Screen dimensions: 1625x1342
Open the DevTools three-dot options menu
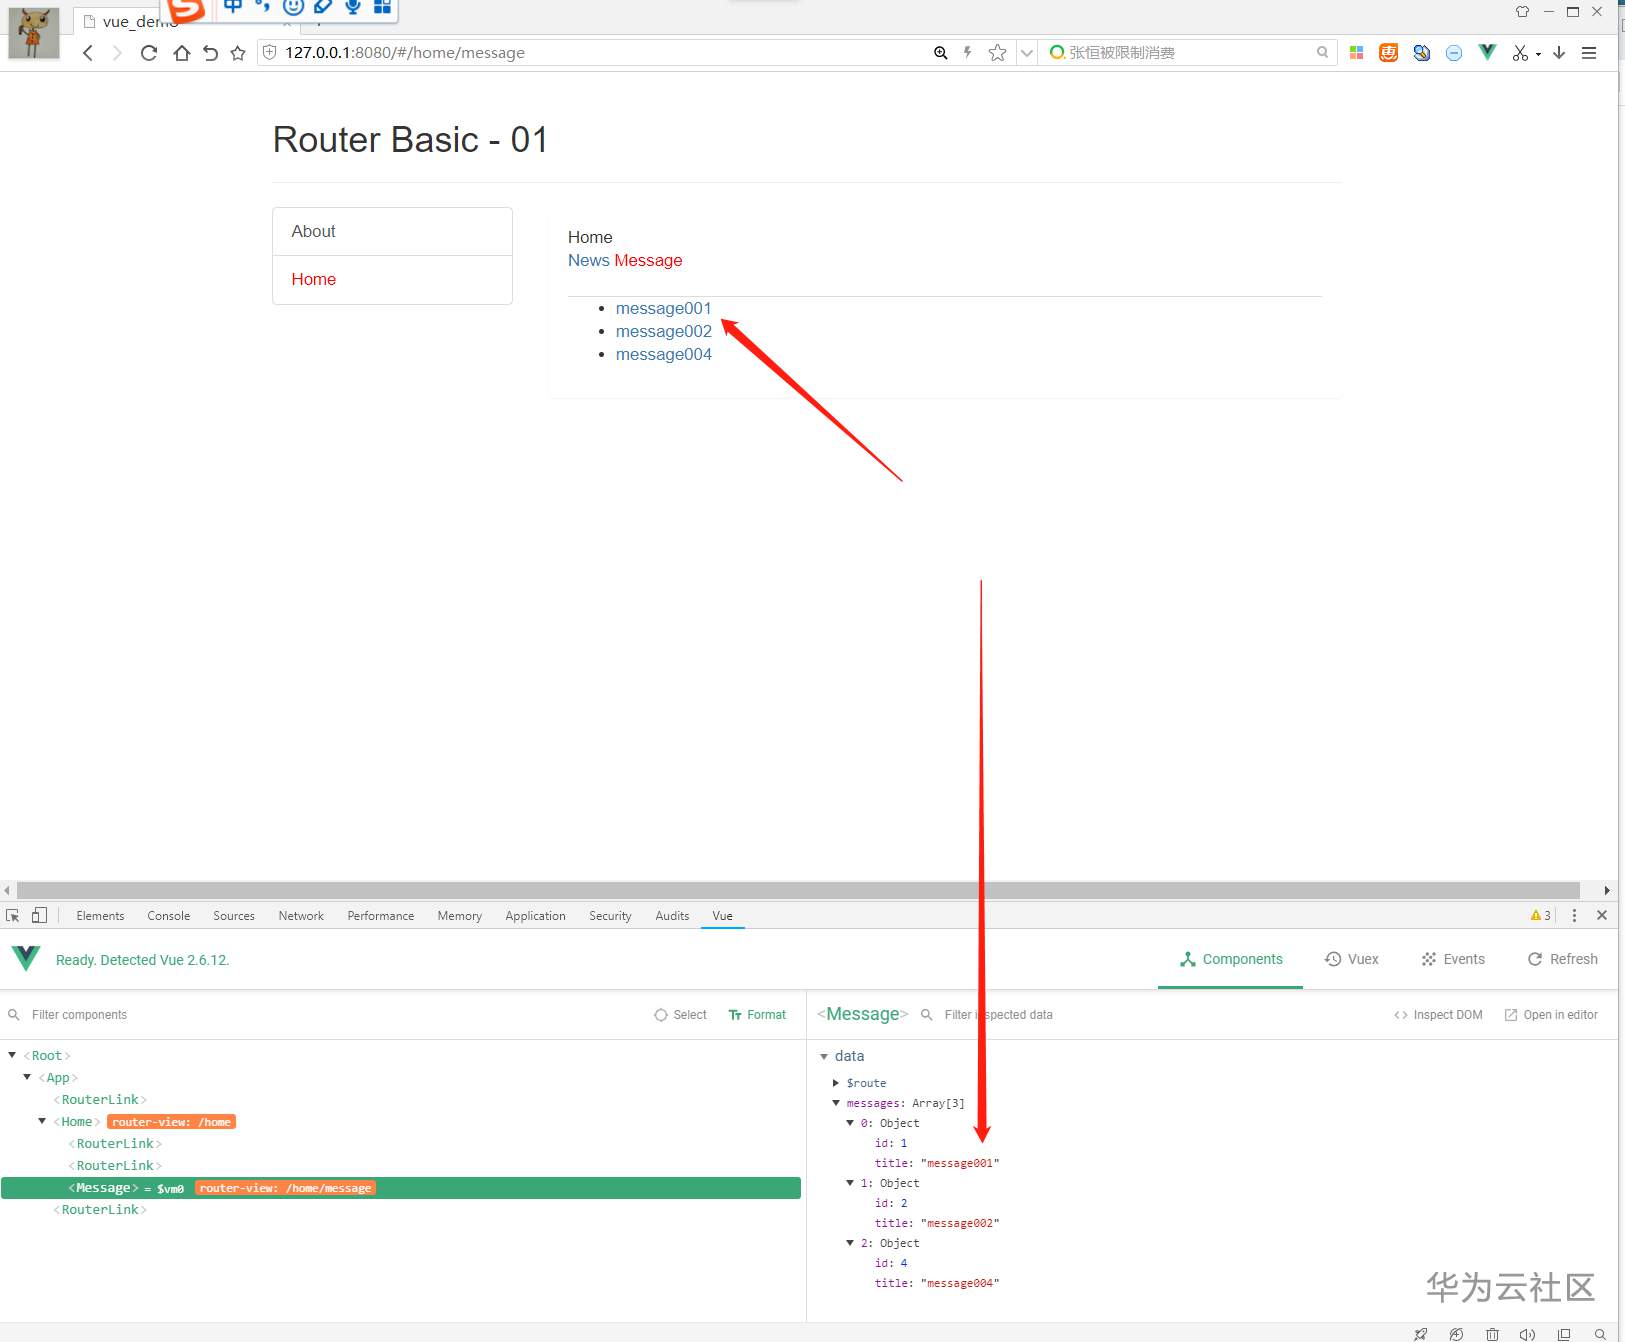pos(1574,915)
